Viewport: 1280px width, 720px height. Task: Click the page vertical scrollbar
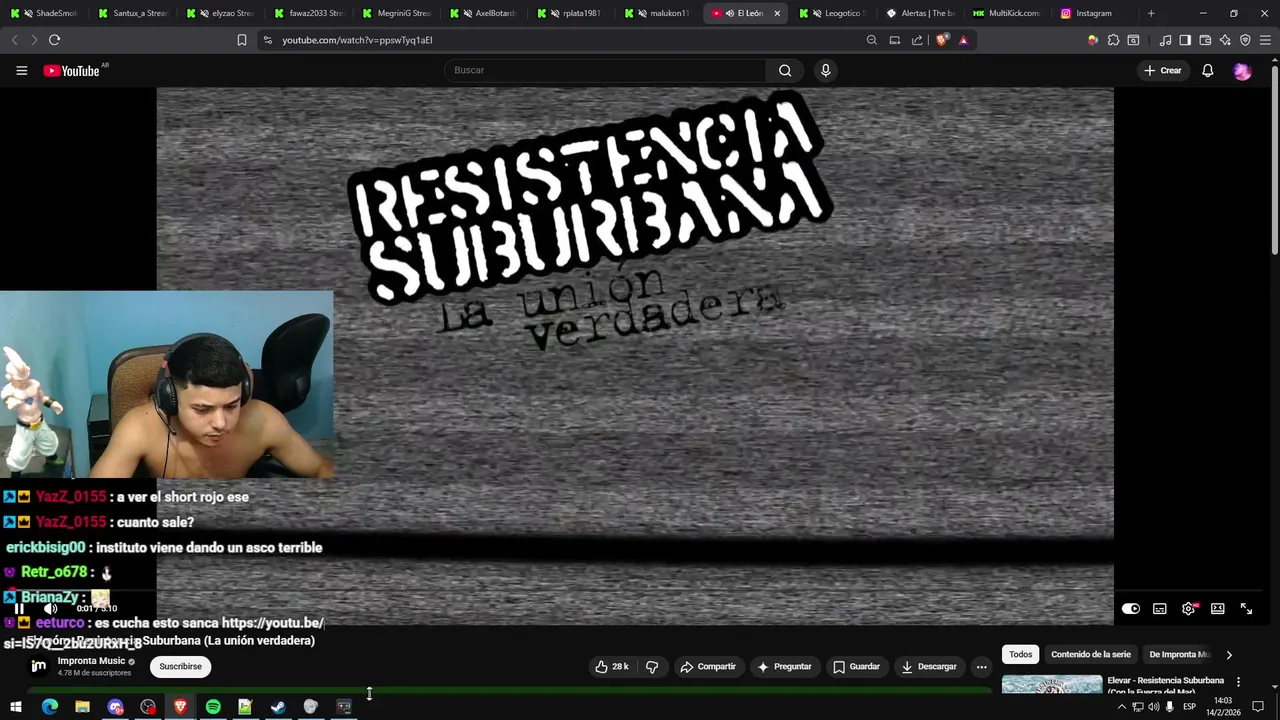pyautogui.click(x=1274, y=160)
